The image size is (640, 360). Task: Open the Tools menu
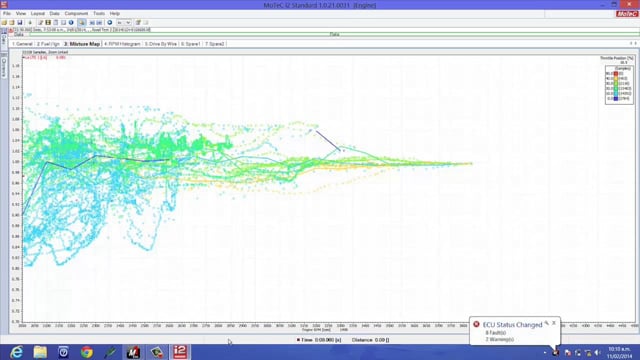(x=99, y=13)
